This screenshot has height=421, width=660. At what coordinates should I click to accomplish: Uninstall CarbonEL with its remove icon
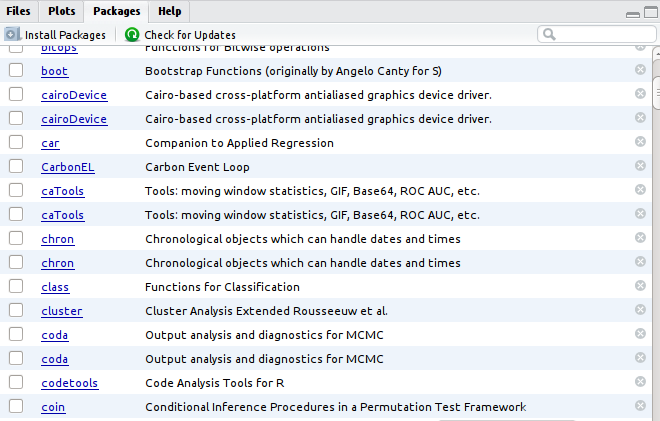pos(640,166)
